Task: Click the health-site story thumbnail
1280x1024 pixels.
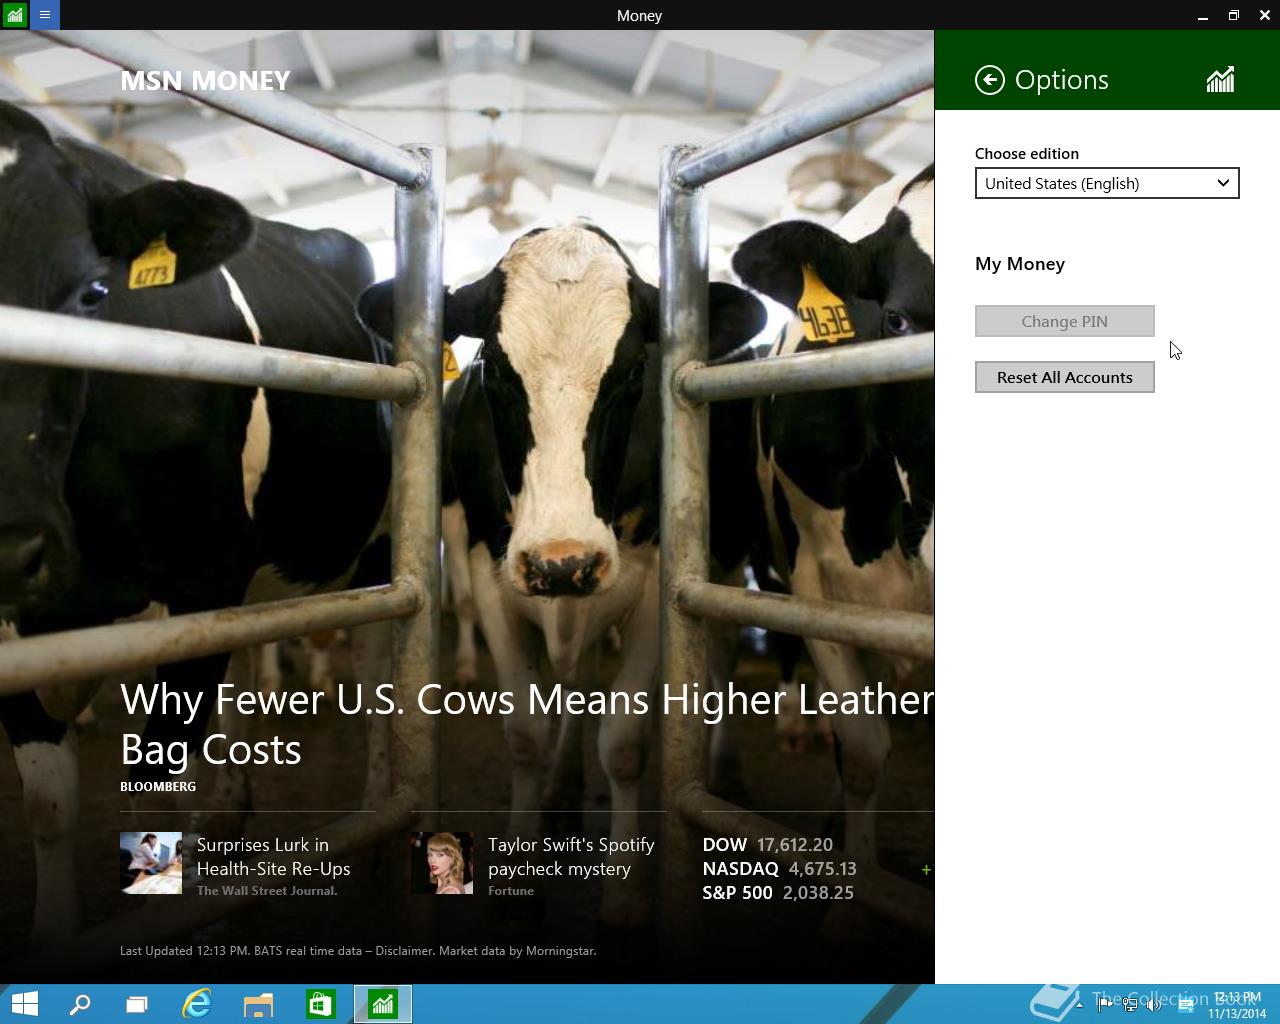Action: 151,862
